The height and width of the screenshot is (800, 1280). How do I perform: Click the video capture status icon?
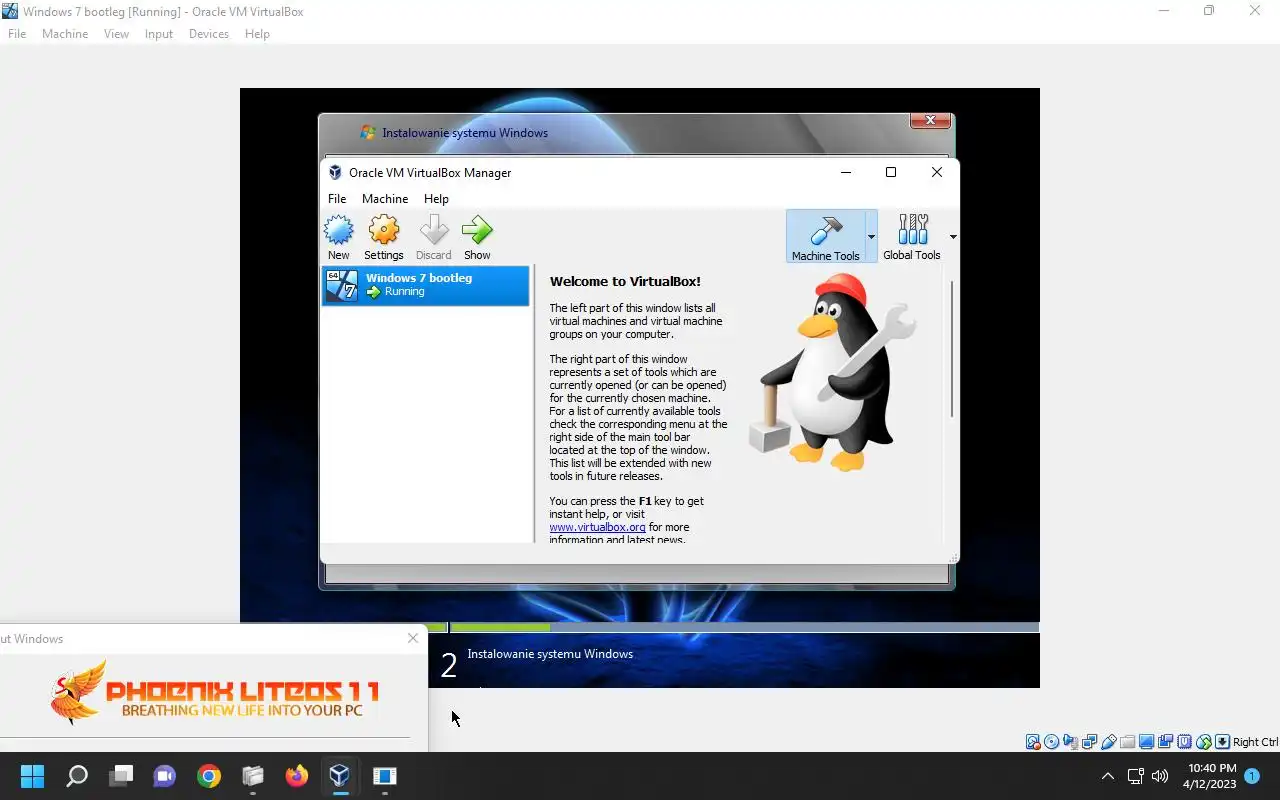click(1165, 742)
